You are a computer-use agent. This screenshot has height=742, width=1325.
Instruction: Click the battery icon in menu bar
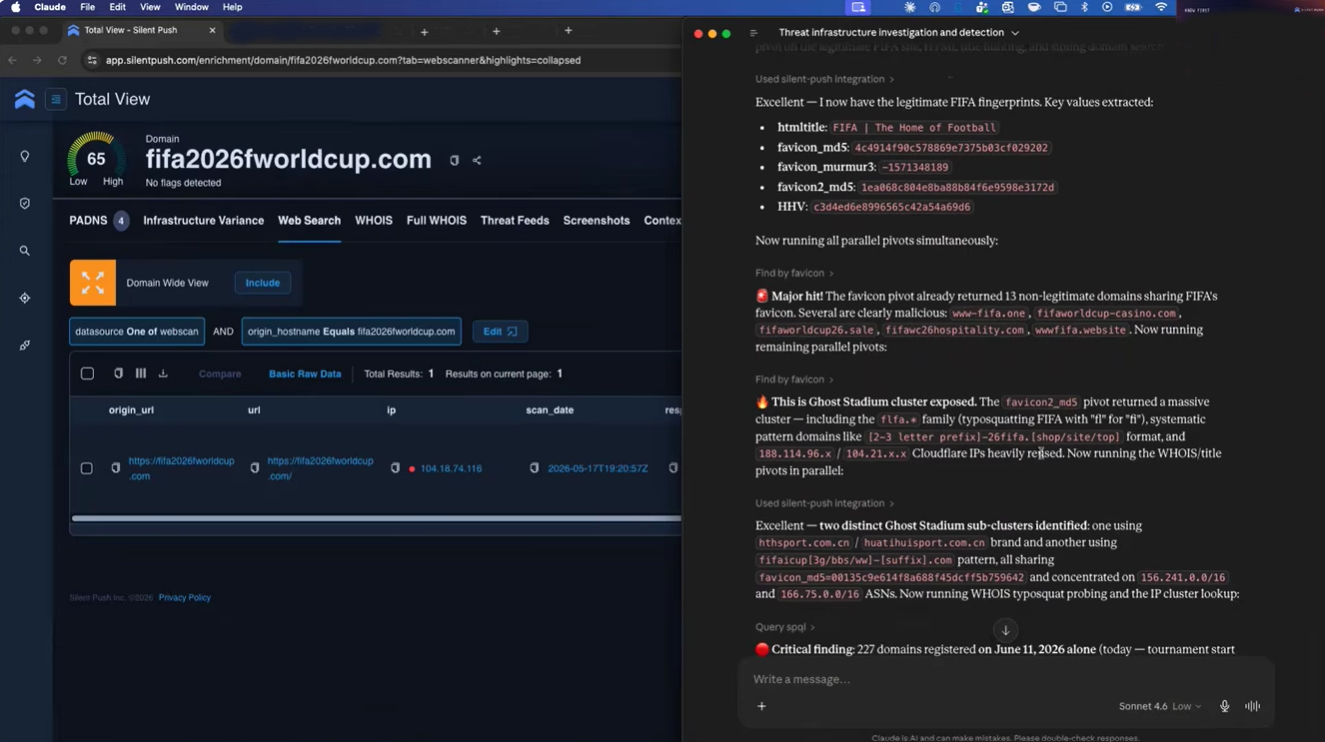[1133, 7]
